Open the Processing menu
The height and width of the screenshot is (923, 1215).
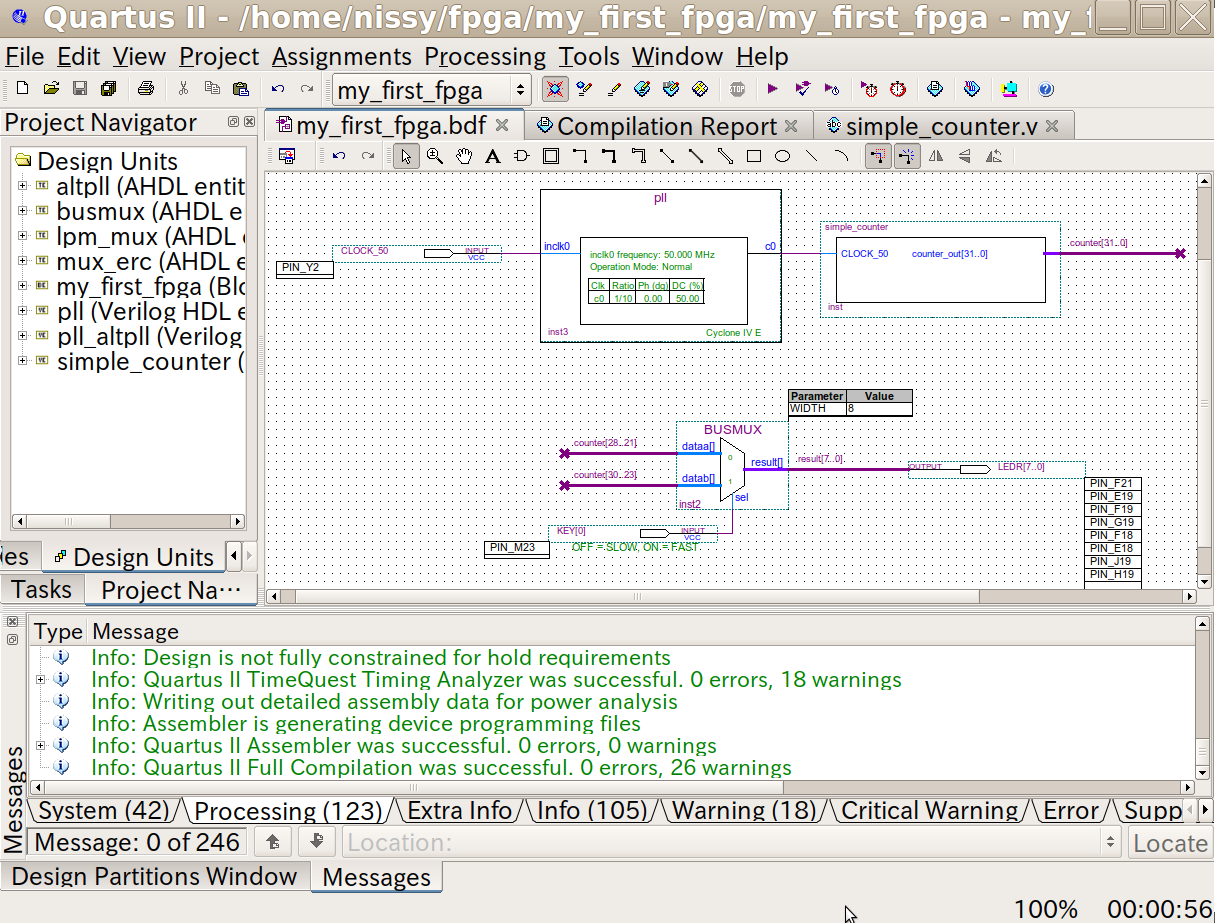[x=485, y=57]
